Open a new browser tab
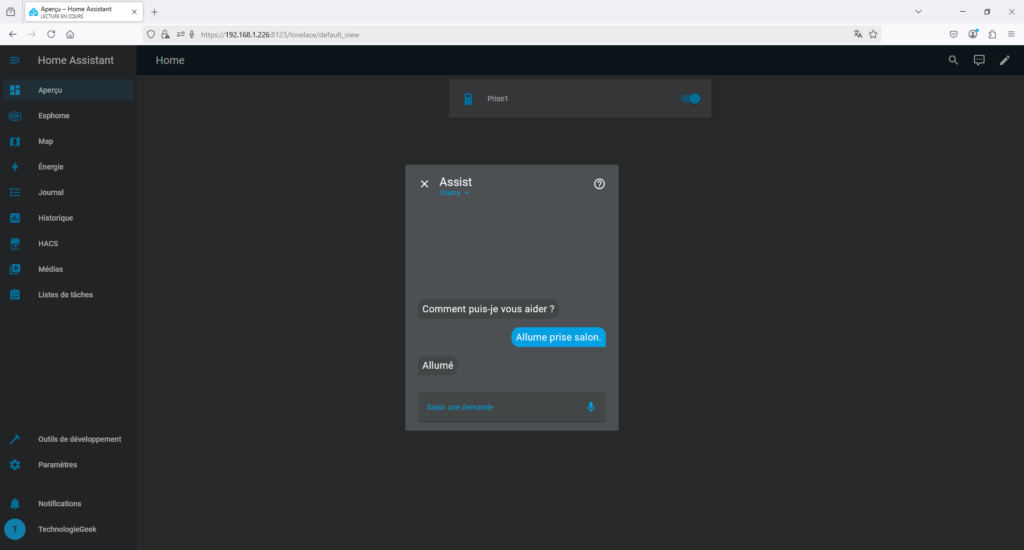 pos(154,12)
